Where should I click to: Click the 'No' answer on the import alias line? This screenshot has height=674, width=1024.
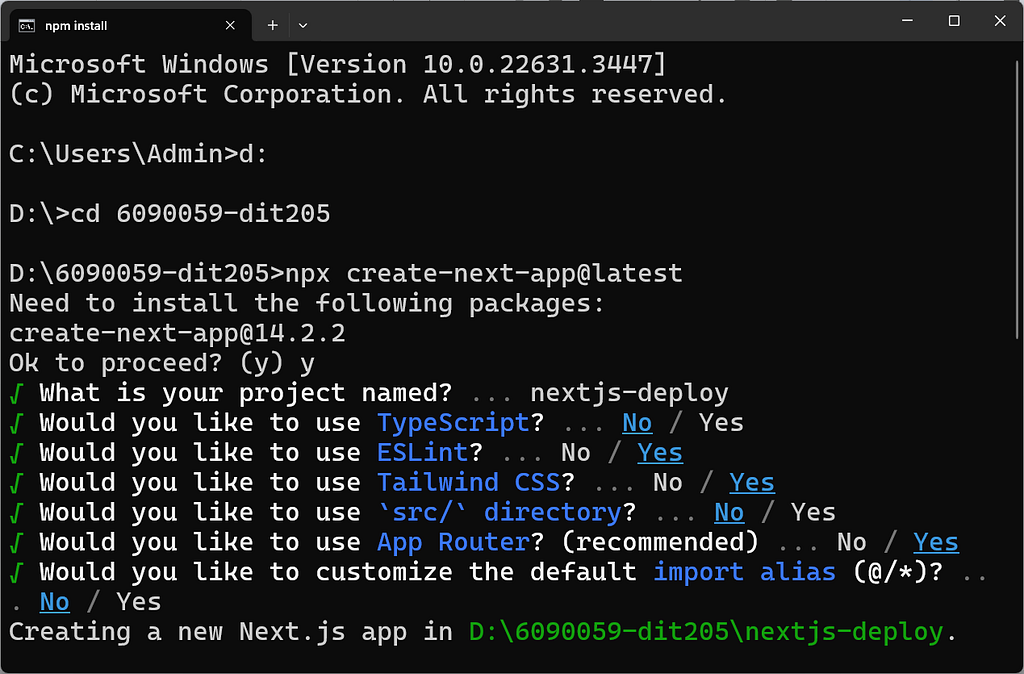pyautogui.click(x=54, y=602)
